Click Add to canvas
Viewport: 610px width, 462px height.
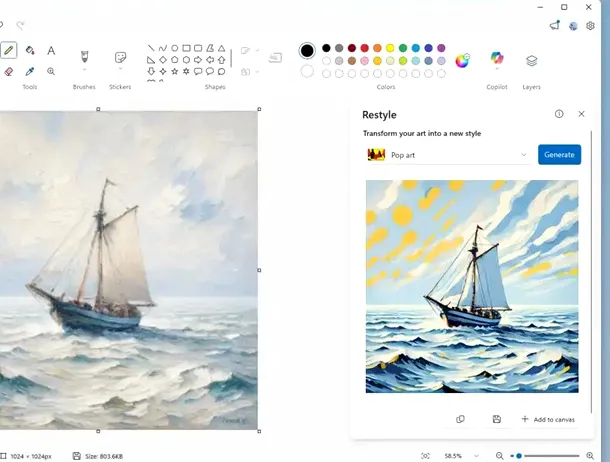click(548, 419)
